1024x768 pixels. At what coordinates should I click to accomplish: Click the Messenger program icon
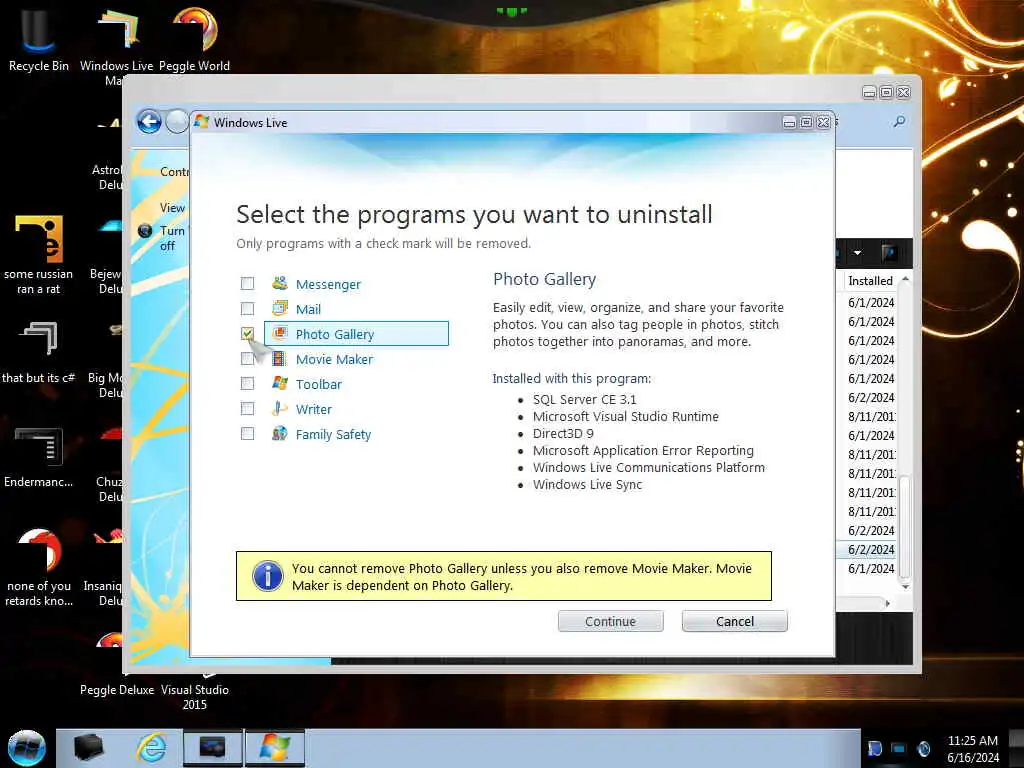click(280, 283)
